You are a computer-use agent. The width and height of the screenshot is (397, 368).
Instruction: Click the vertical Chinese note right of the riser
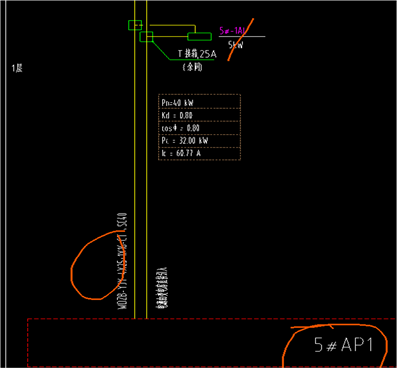(162, 287)
